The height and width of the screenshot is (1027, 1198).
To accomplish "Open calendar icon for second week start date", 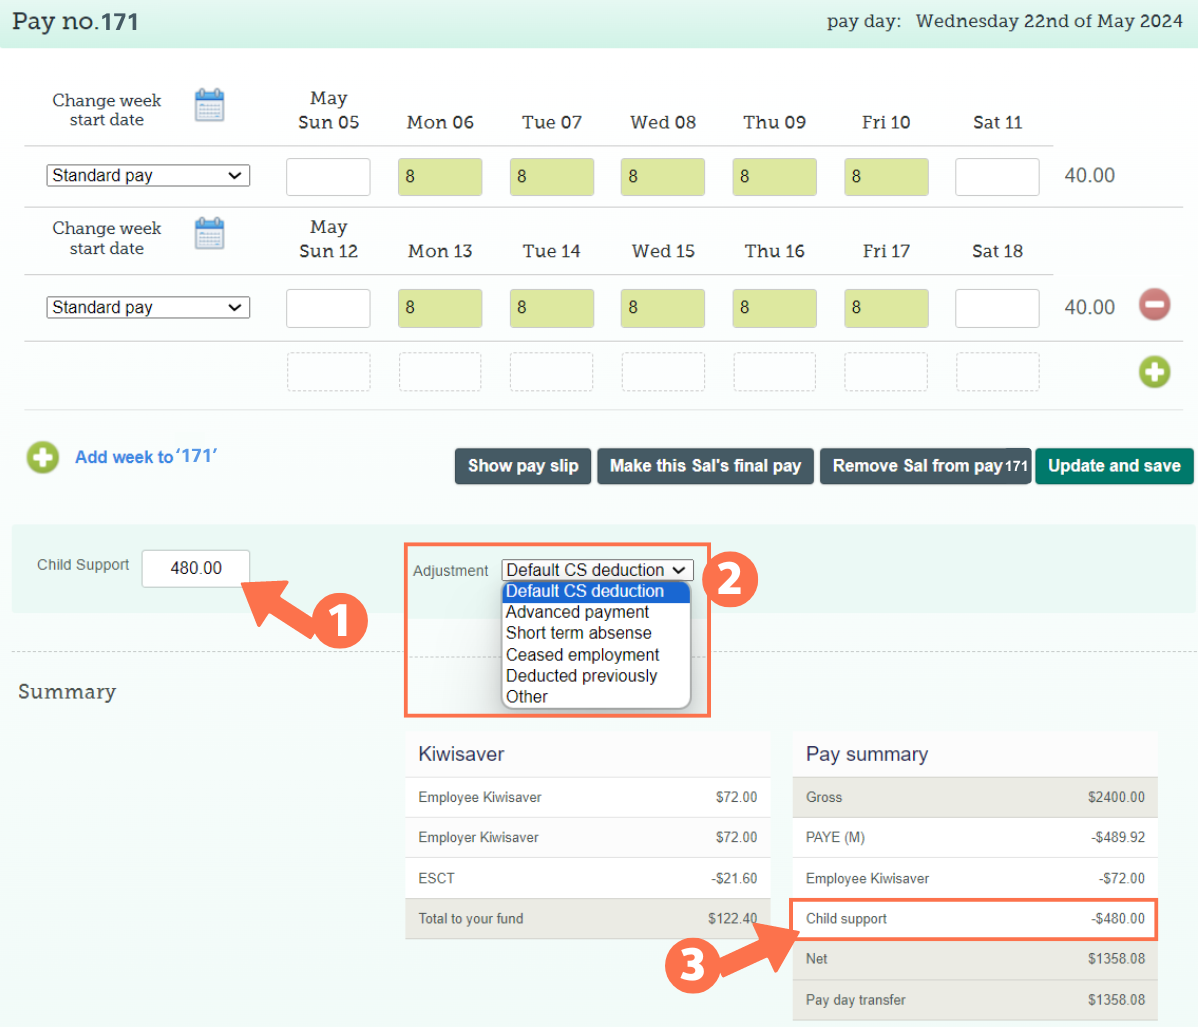I will tap(209, 234).
